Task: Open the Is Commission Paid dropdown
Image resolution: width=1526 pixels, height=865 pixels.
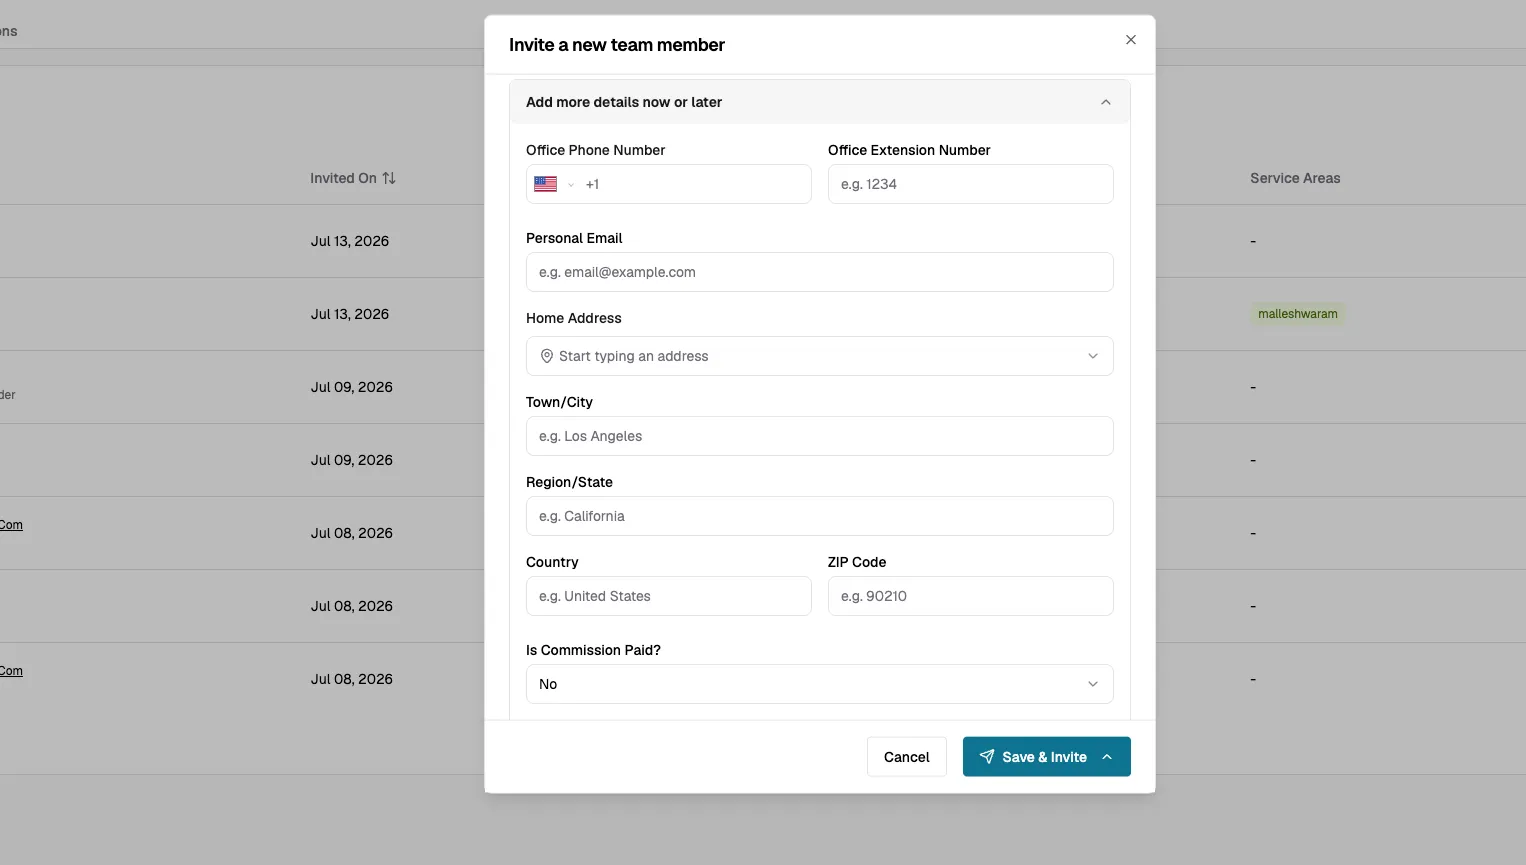Action: [x=819, y=684]
